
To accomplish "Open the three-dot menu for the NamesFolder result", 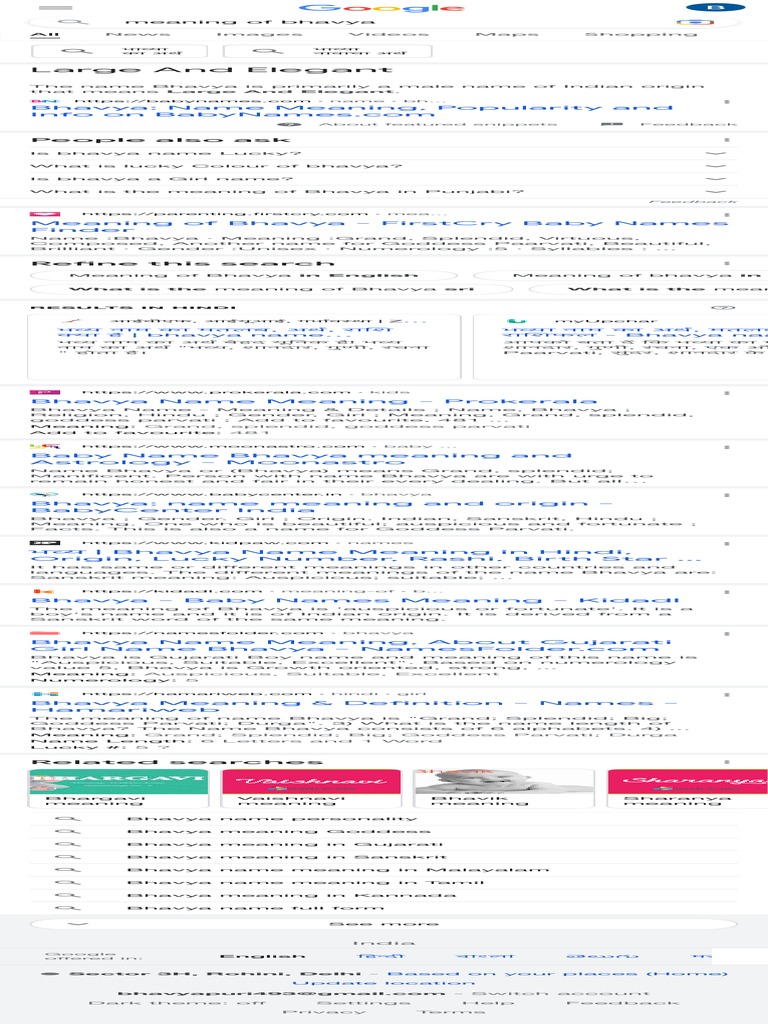I will tap(726, 633).
